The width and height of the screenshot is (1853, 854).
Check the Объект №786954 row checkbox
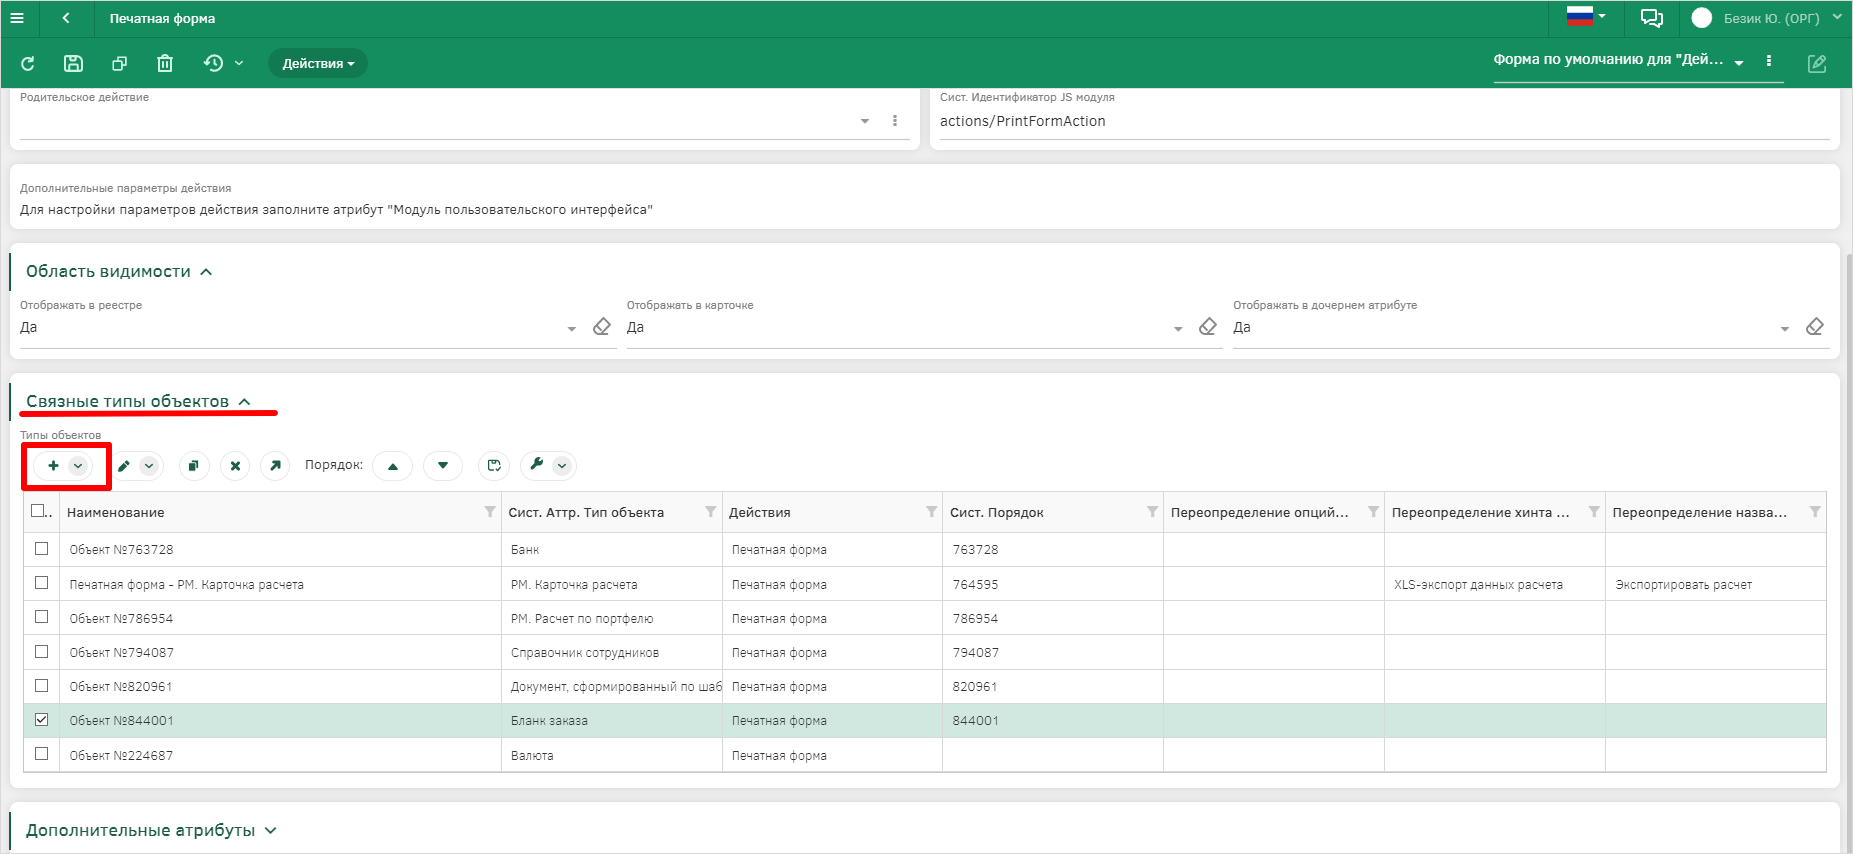point(41,616)
